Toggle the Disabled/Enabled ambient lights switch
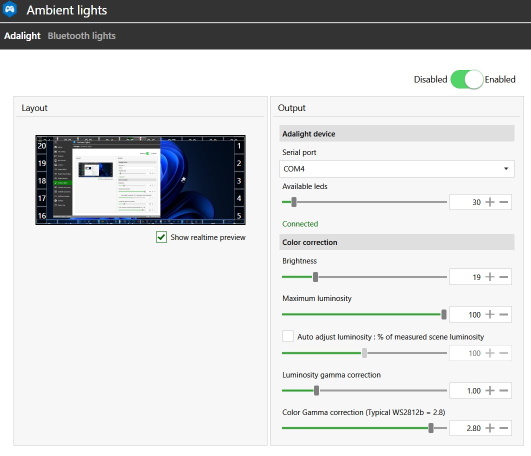 click(x=466, y=80)
